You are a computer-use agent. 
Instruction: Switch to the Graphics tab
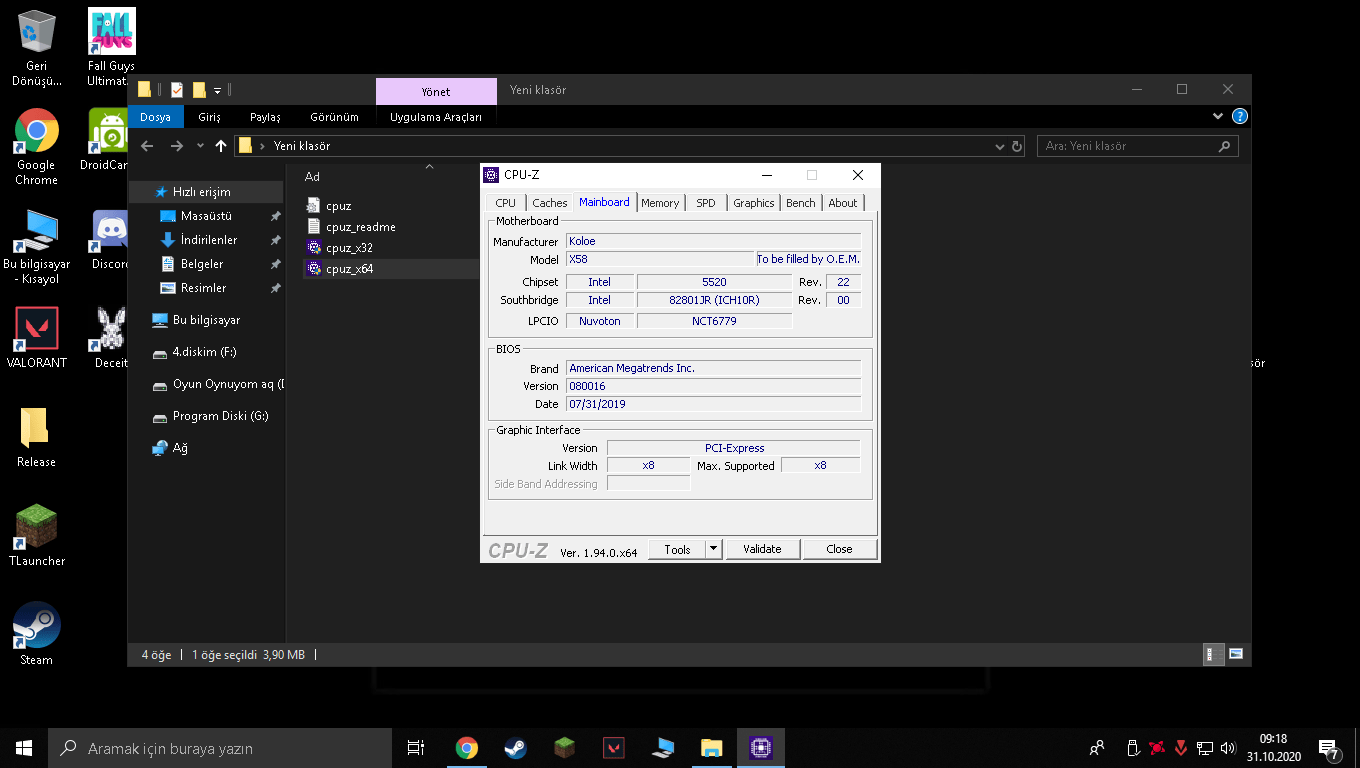click(x=754, y=203)
